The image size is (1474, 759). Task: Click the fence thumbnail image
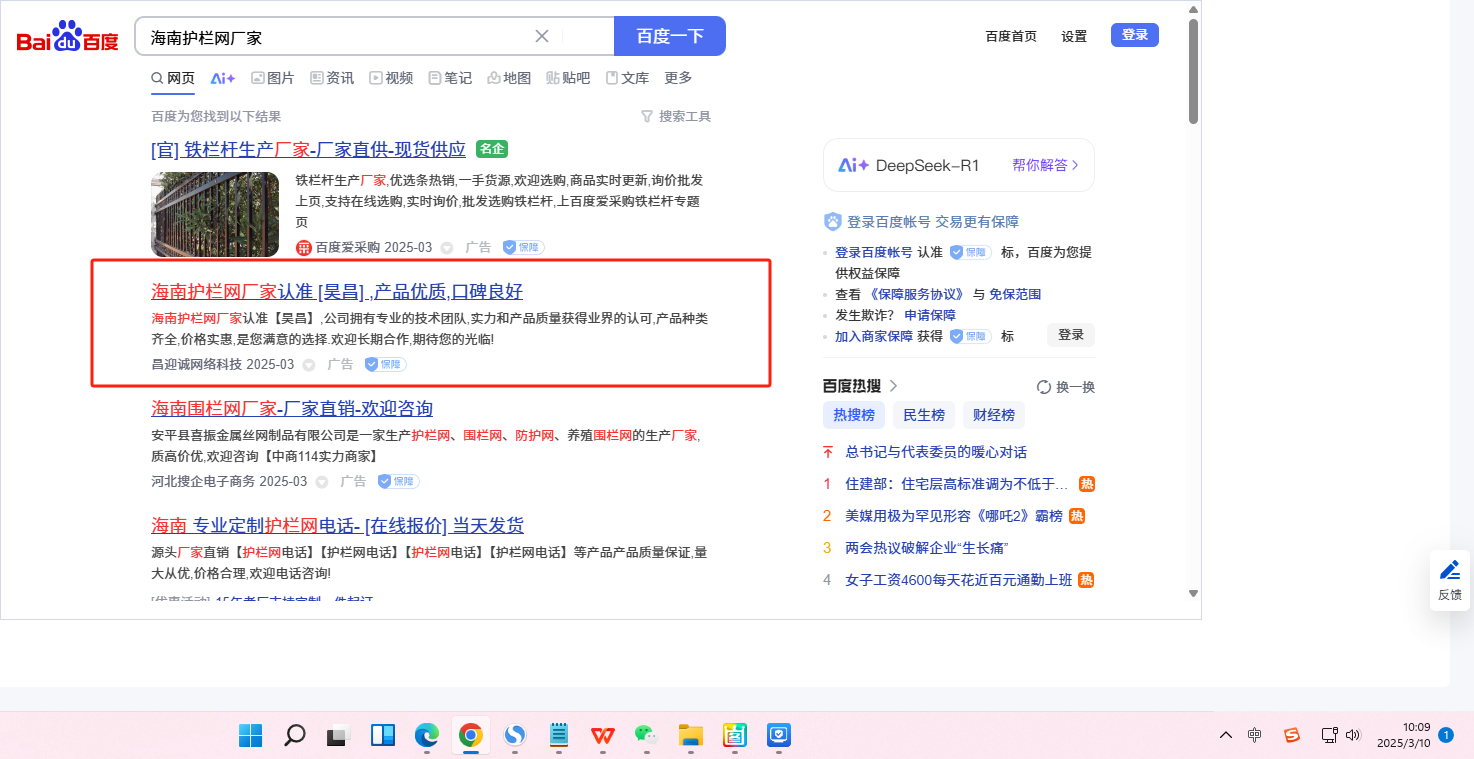(x=215, y=214)
